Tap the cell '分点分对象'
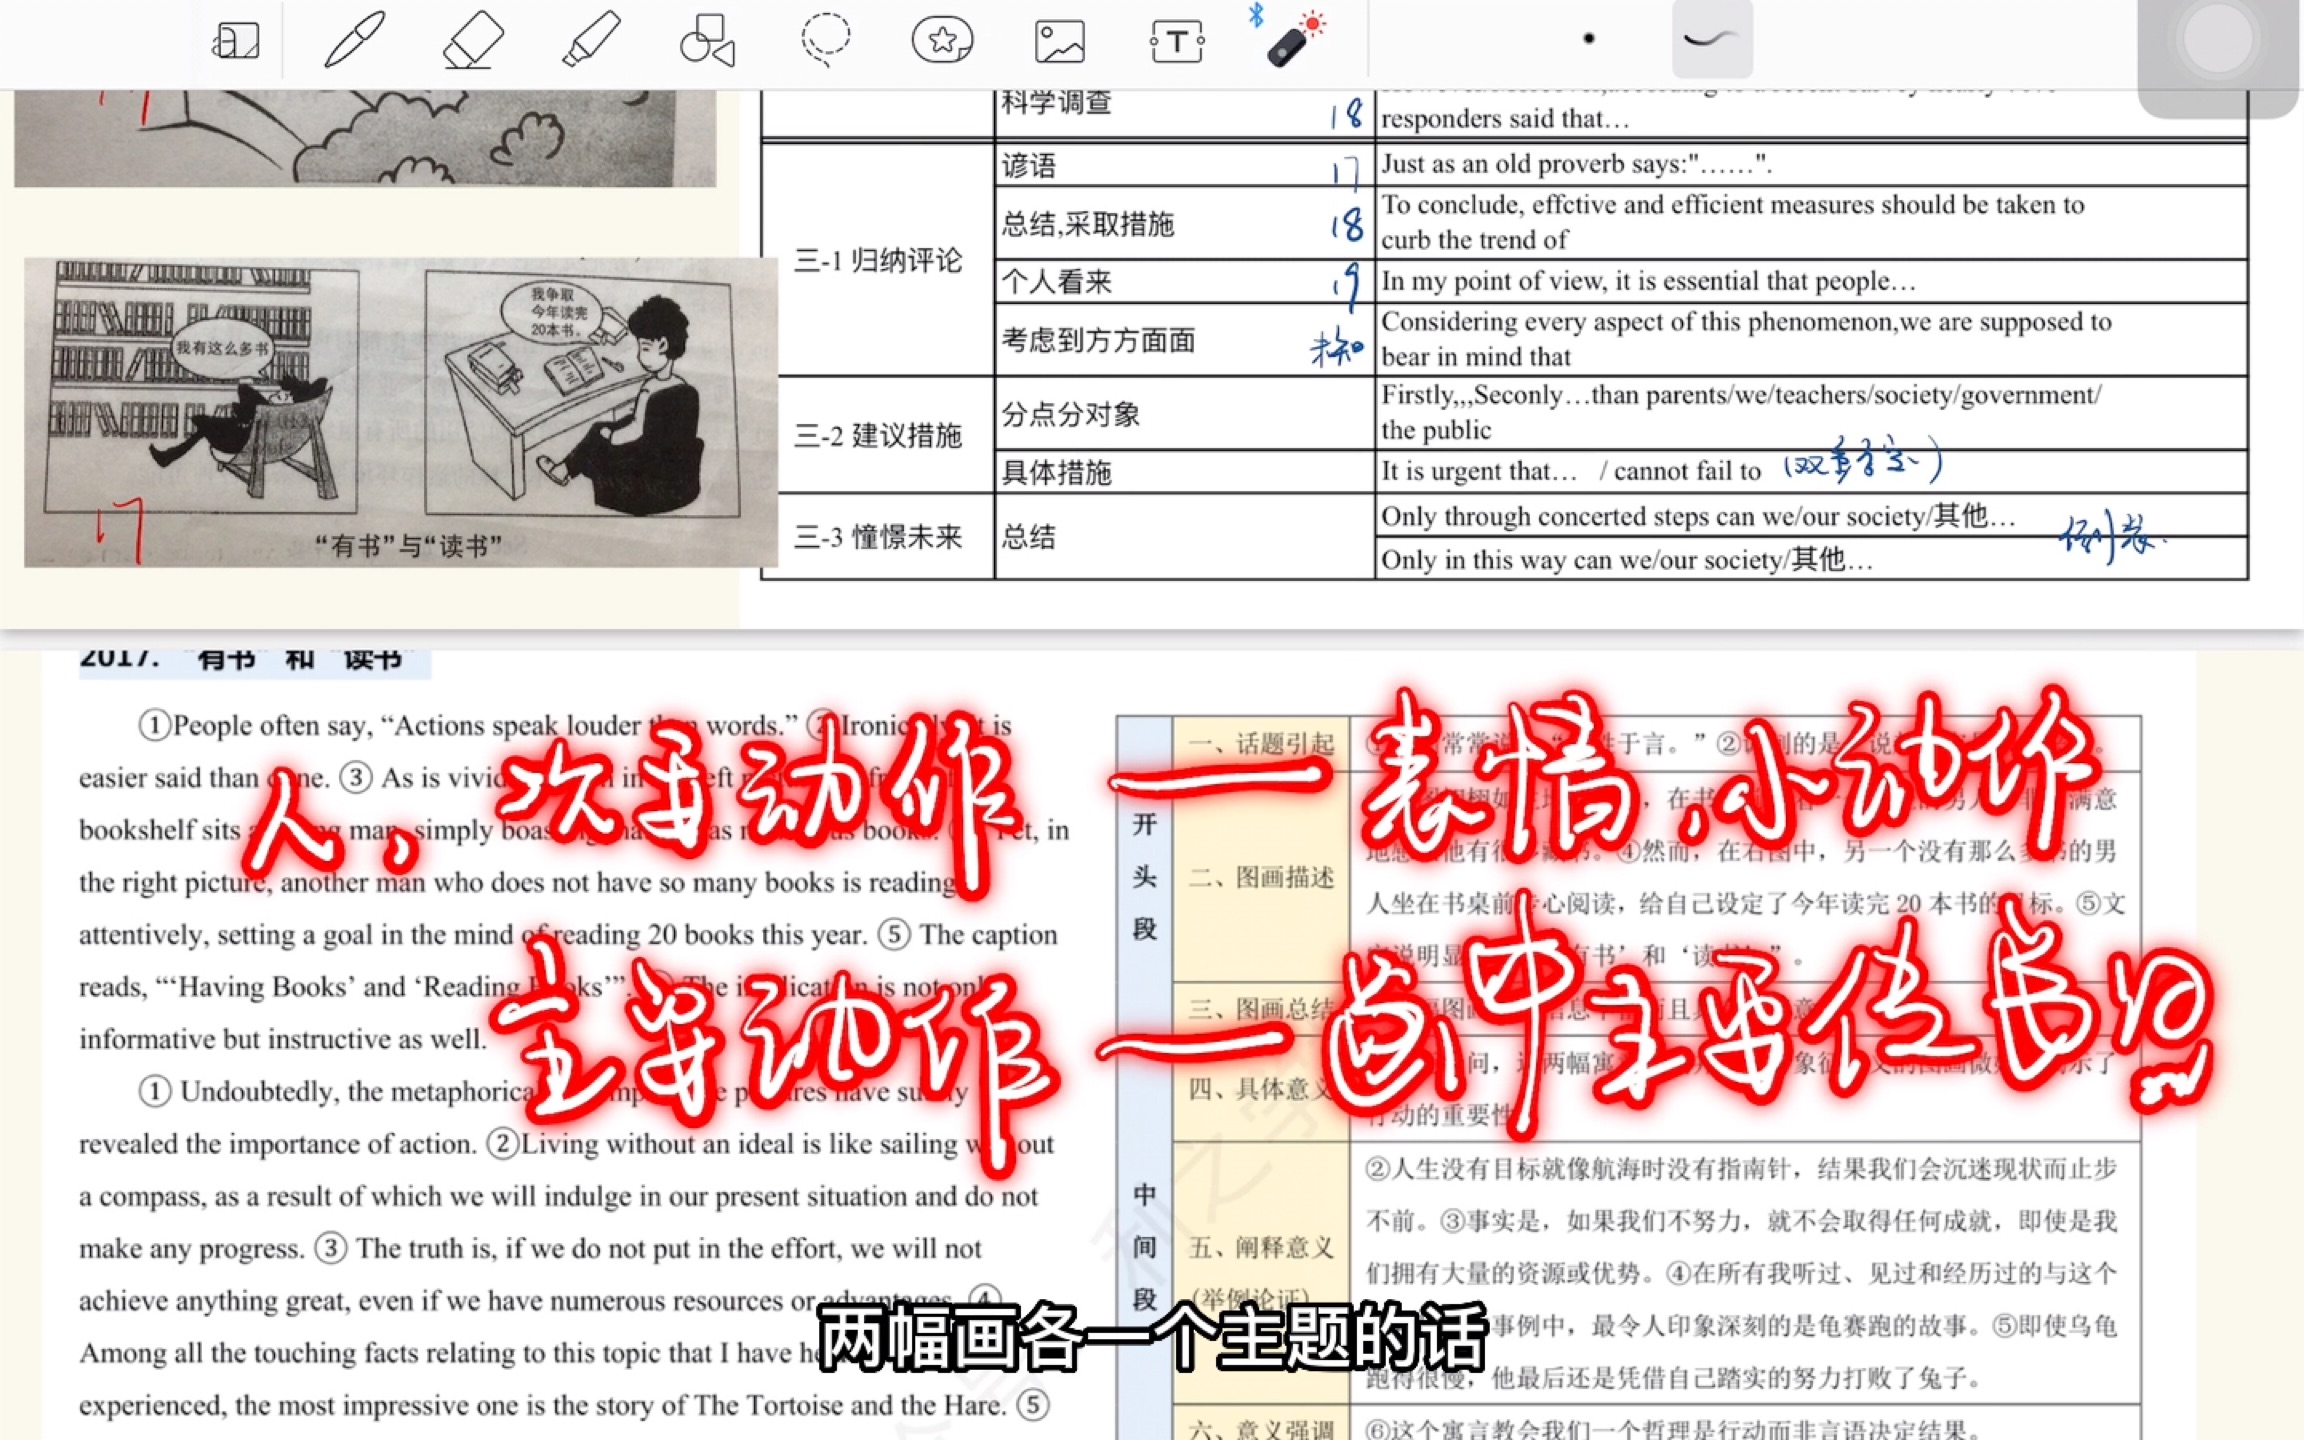The width and height of the screenshot is (2304, 1440). click(x=1184, y=414)
